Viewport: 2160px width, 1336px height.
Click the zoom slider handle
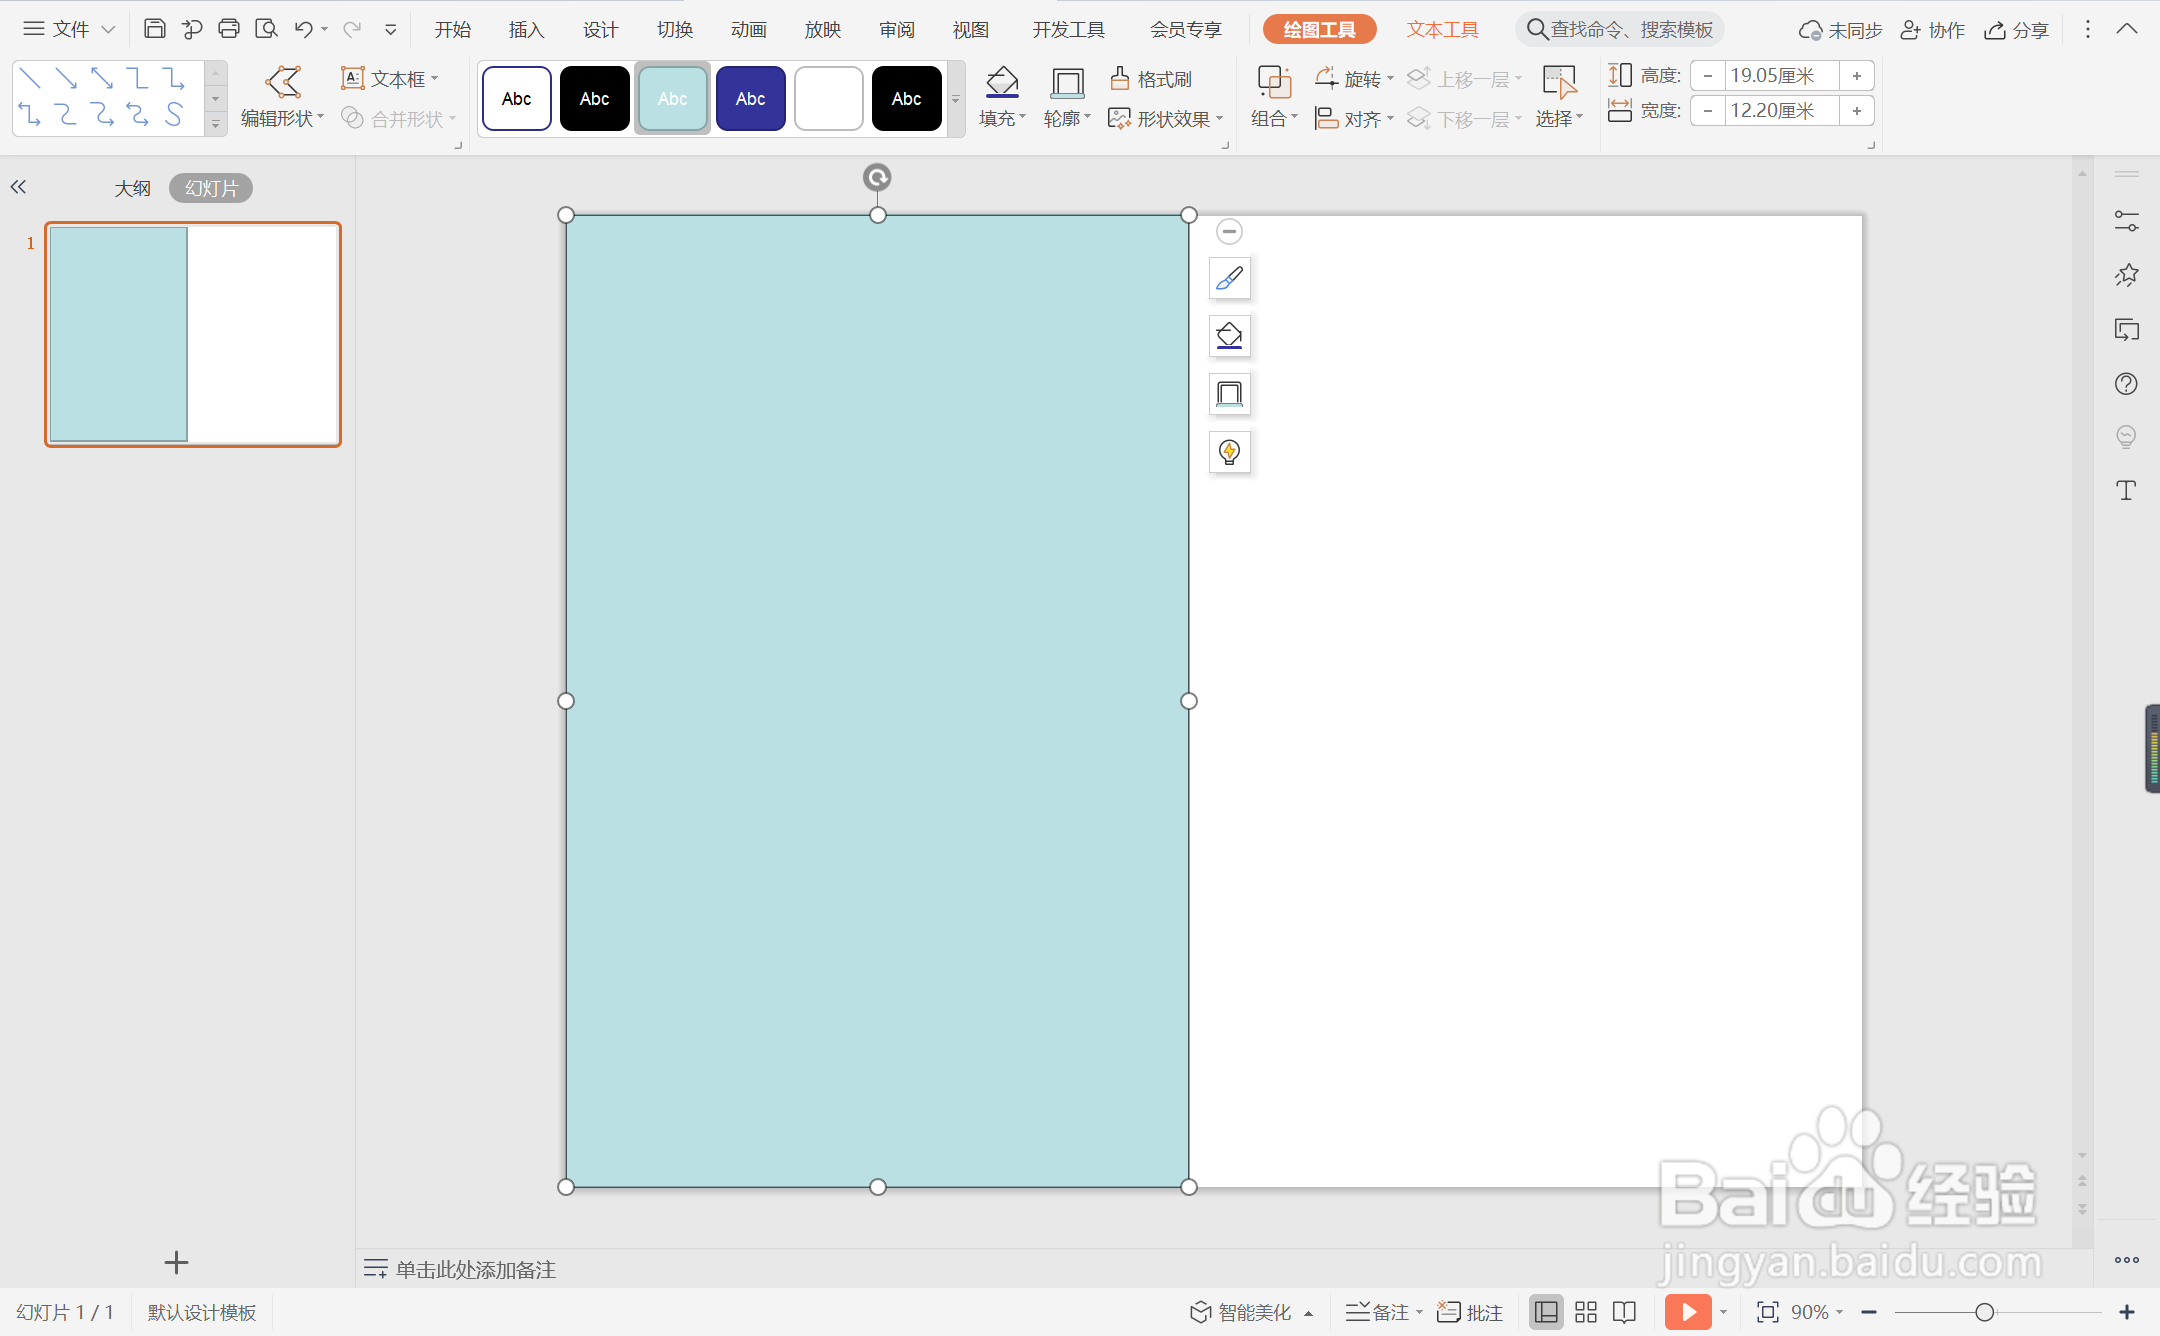pos(1985,1312)
